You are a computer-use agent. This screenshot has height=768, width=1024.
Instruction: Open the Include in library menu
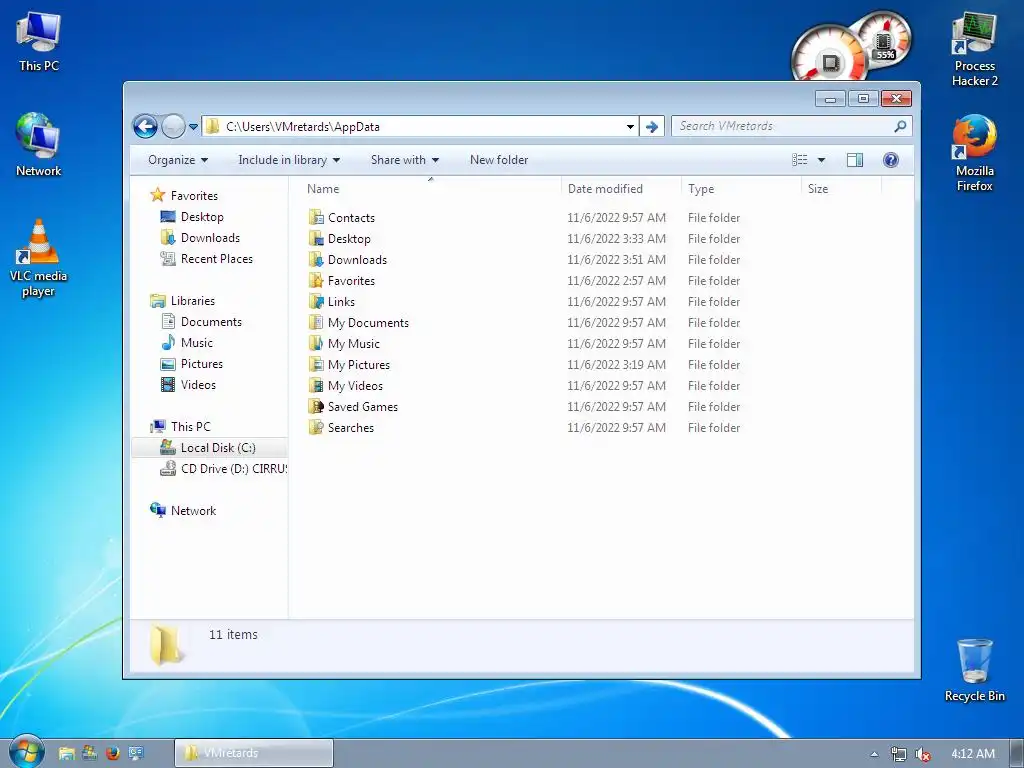(289, 160)
